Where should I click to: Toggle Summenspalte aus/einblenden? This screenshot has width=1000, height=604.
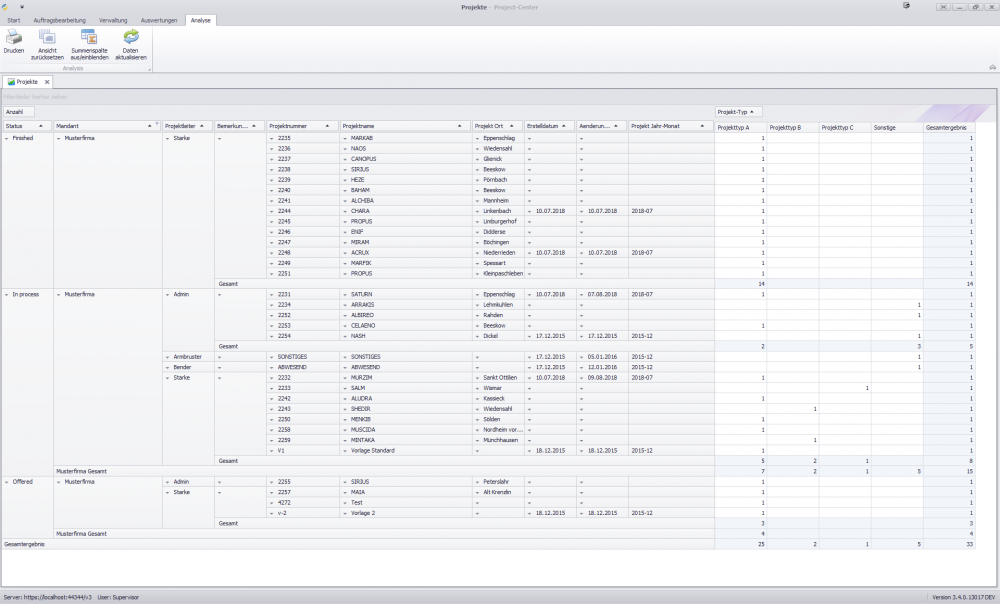point(89,37)
